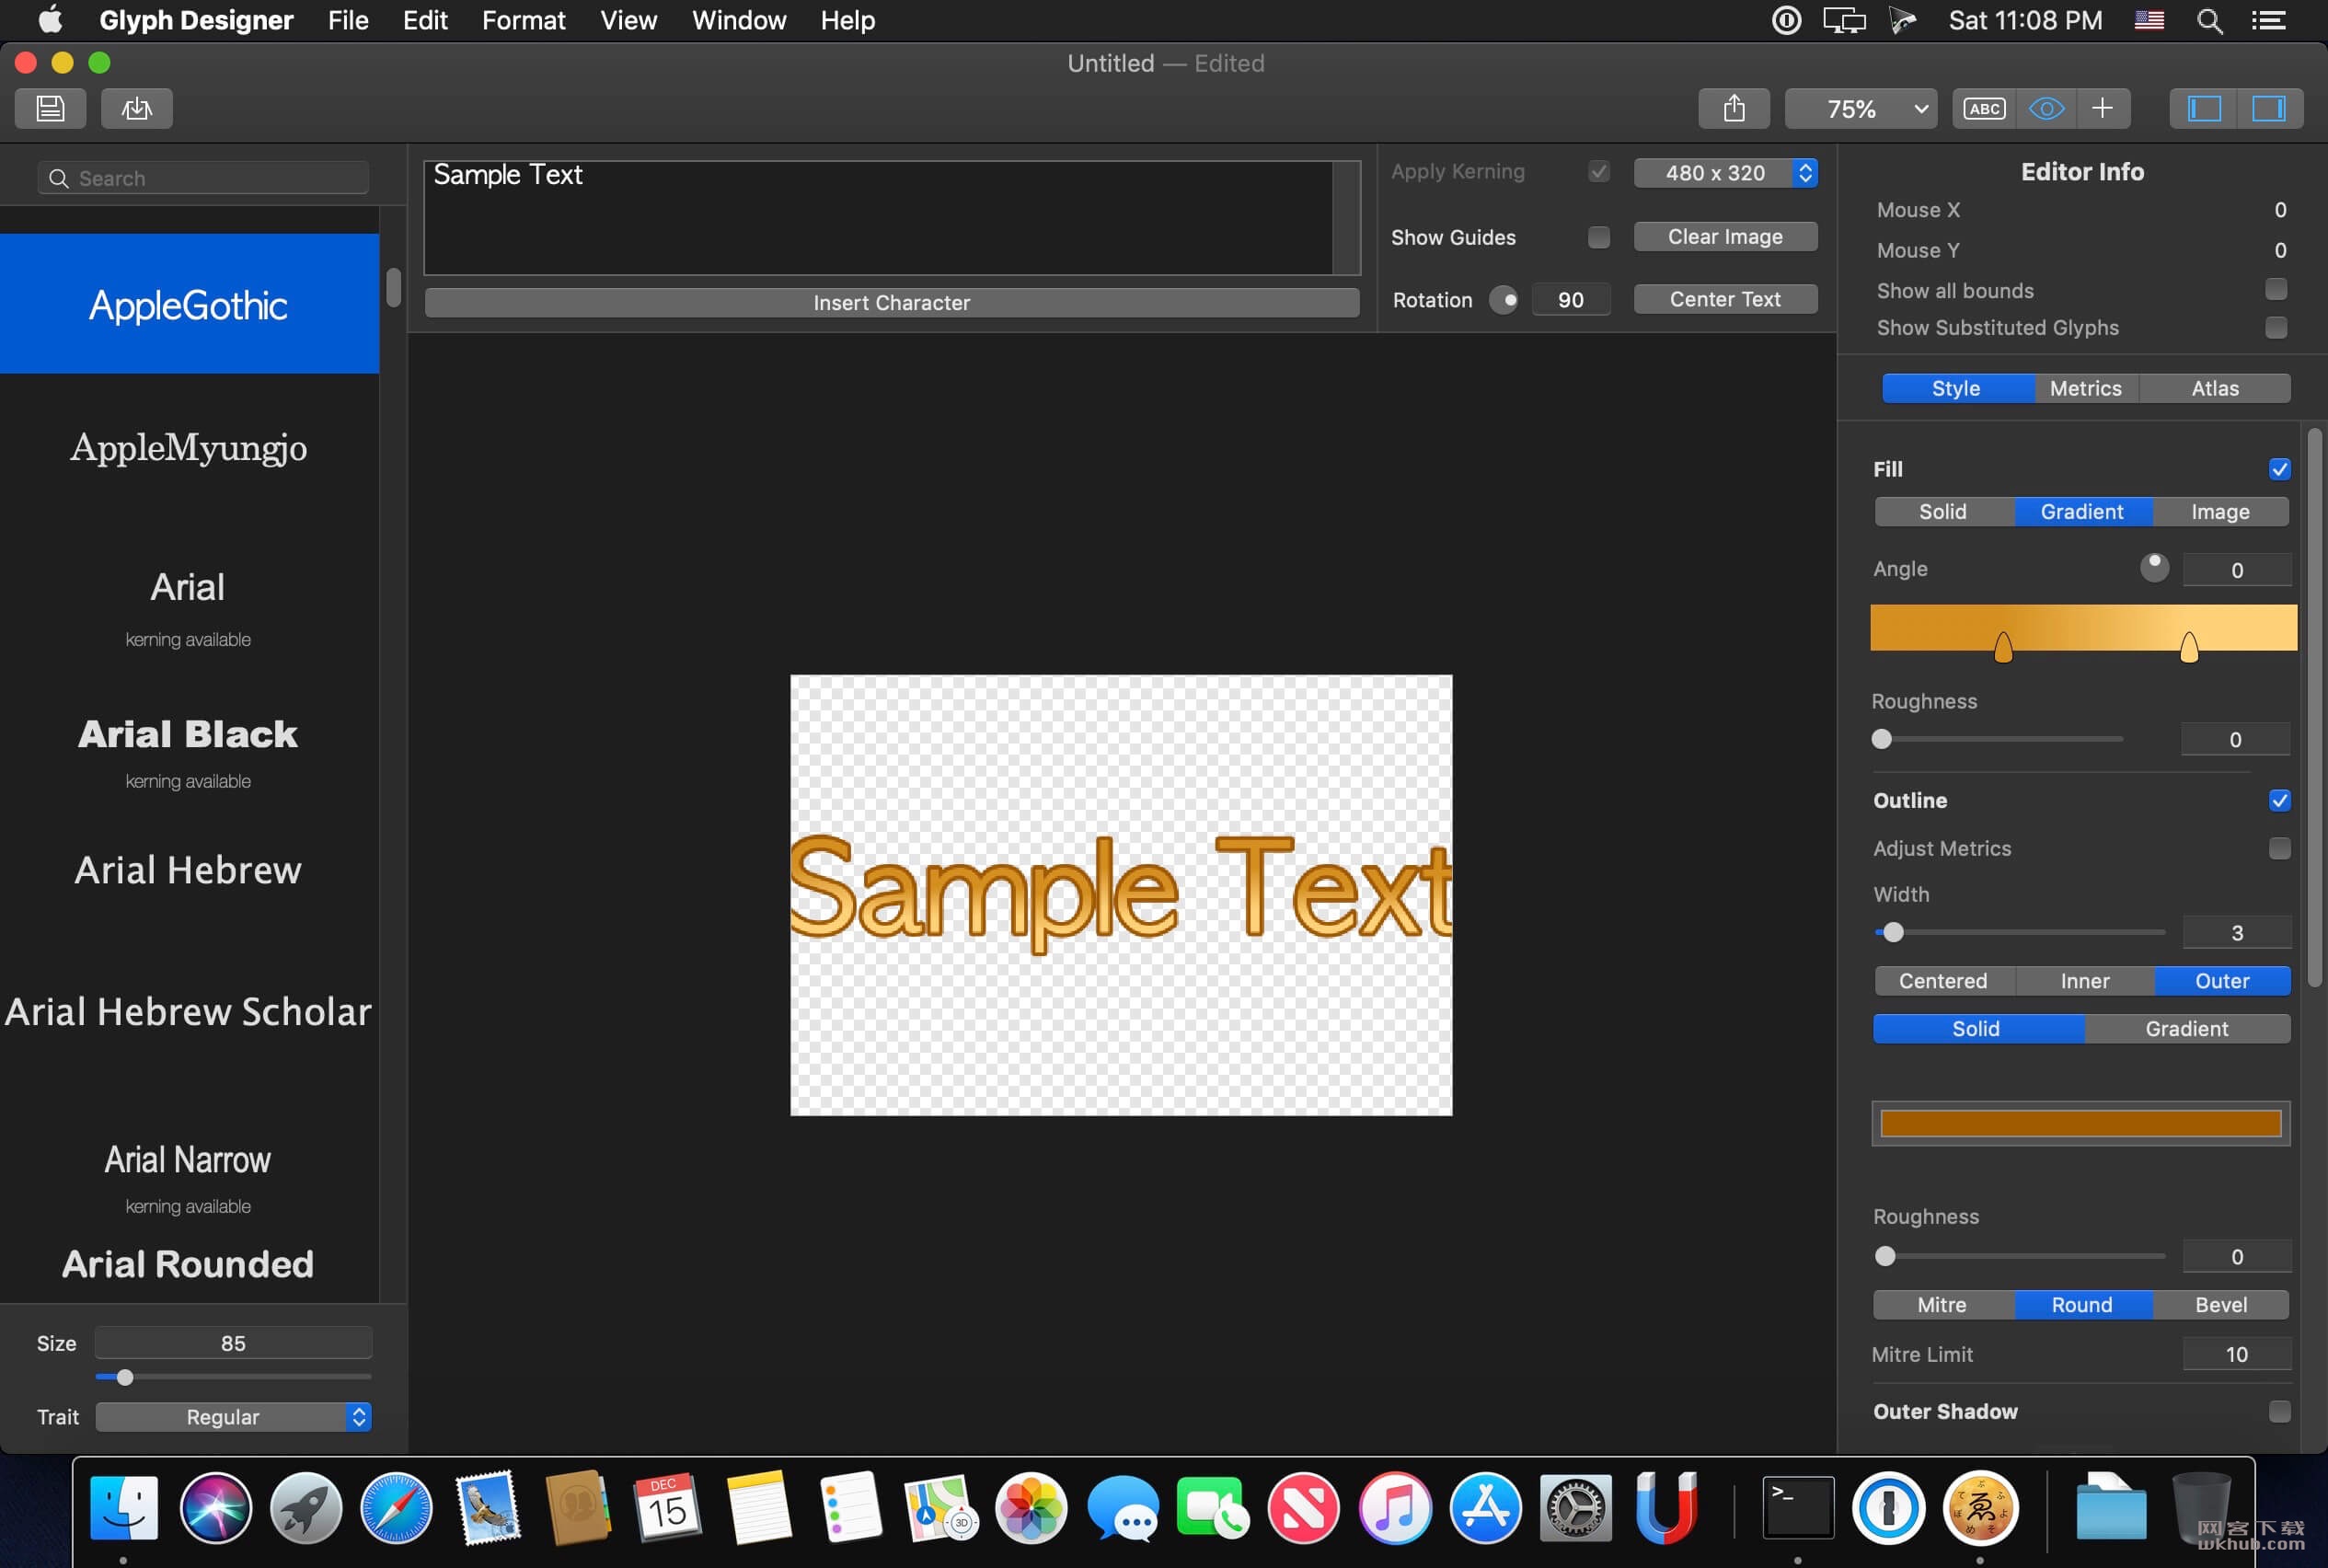Click the search magnifier icon in font list
Viewport: 2328px width, 1568px height.
click(58, 178)
